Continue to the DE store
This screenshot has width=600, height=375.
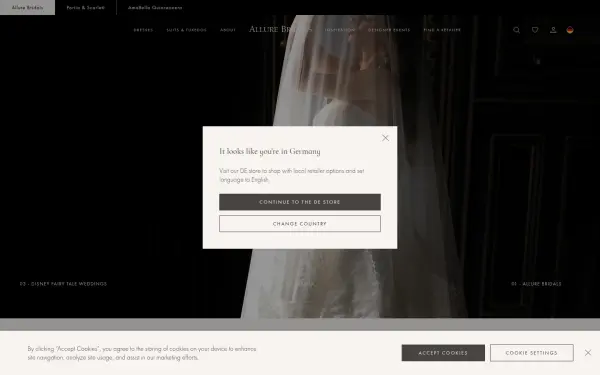coord(300,202)
